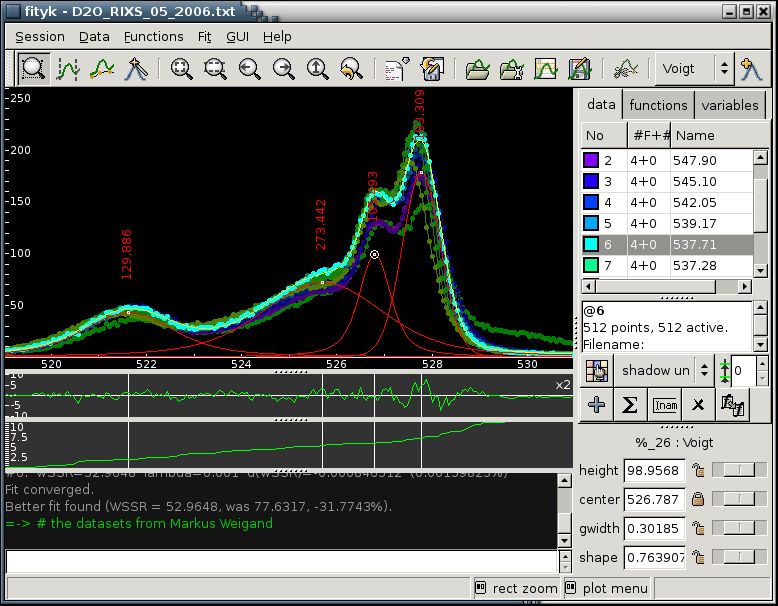Switch to background baseline mode
The height and width of the screenshot is (606, 778).
[x=102, y=69]
